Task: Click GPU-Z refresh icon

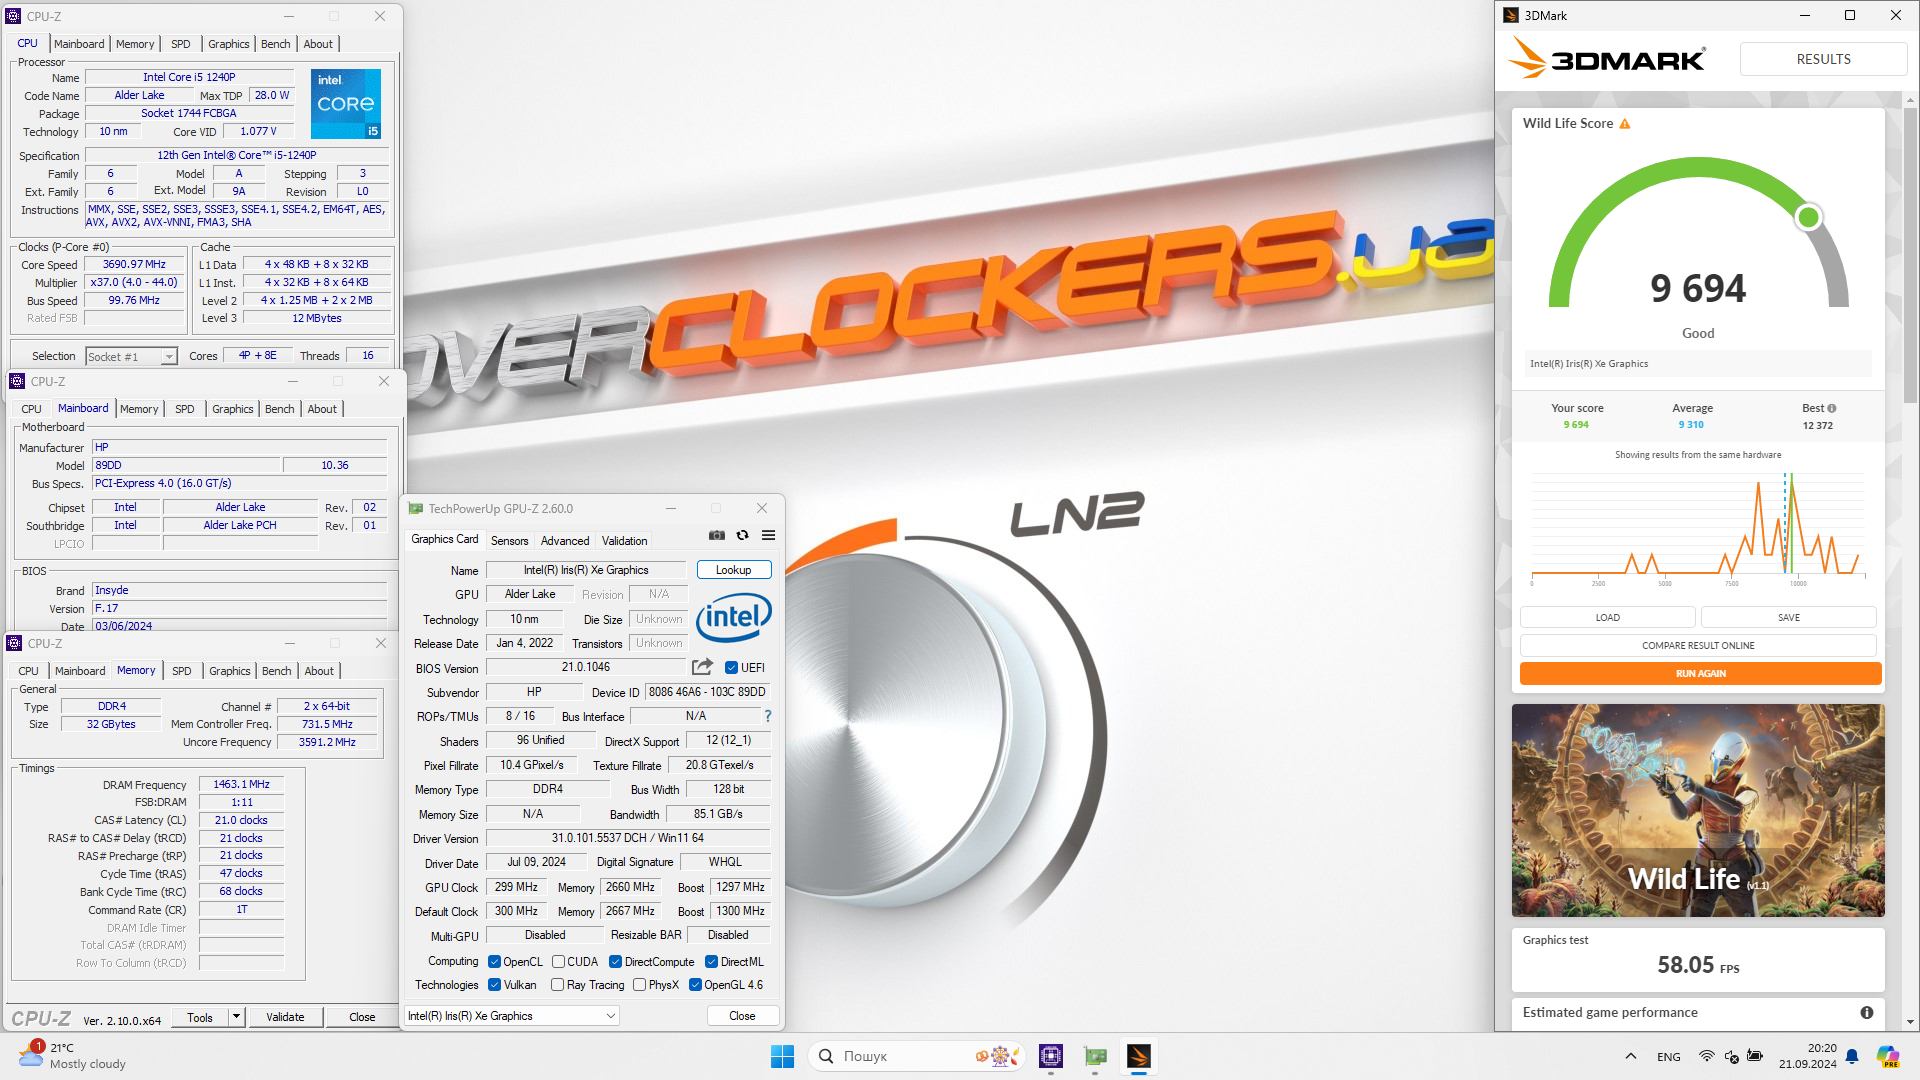Action: [x=743, y=536]
